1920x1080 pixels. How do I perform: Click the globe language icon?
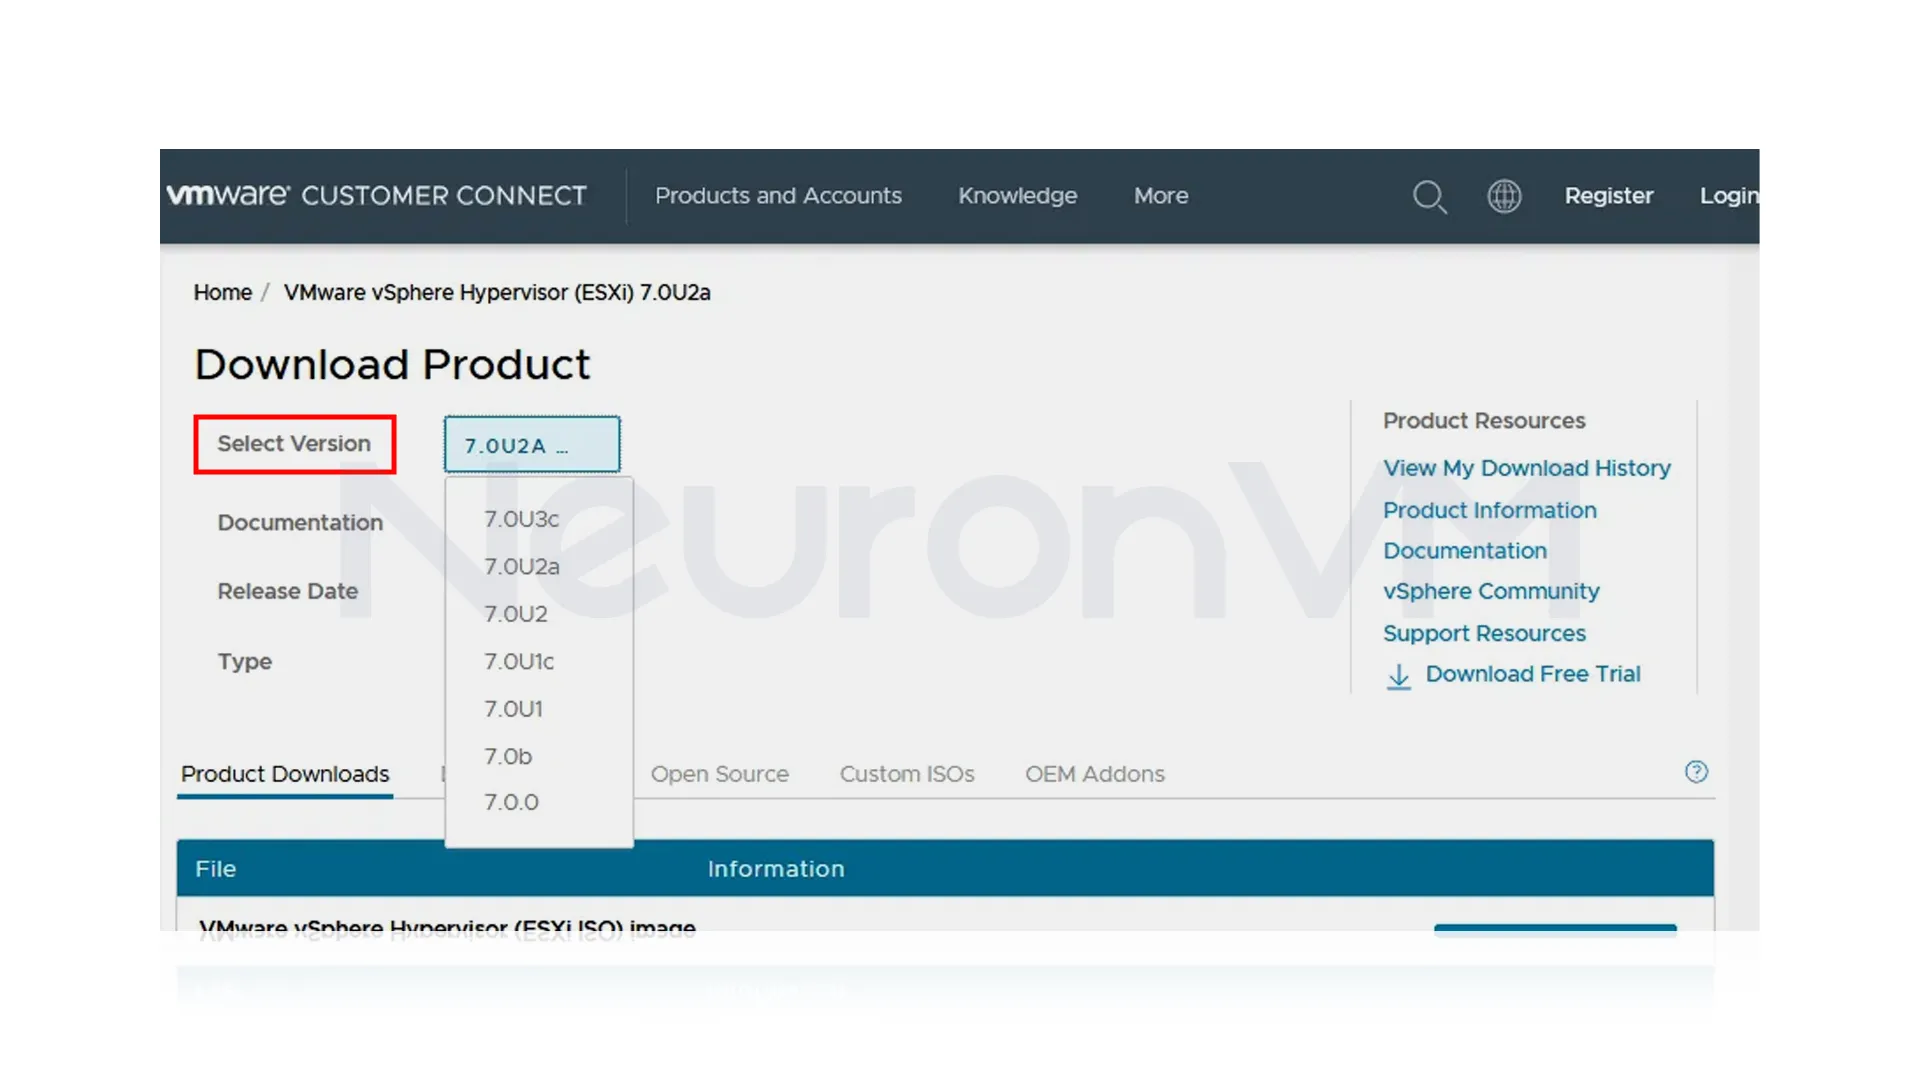(1504, 196)
